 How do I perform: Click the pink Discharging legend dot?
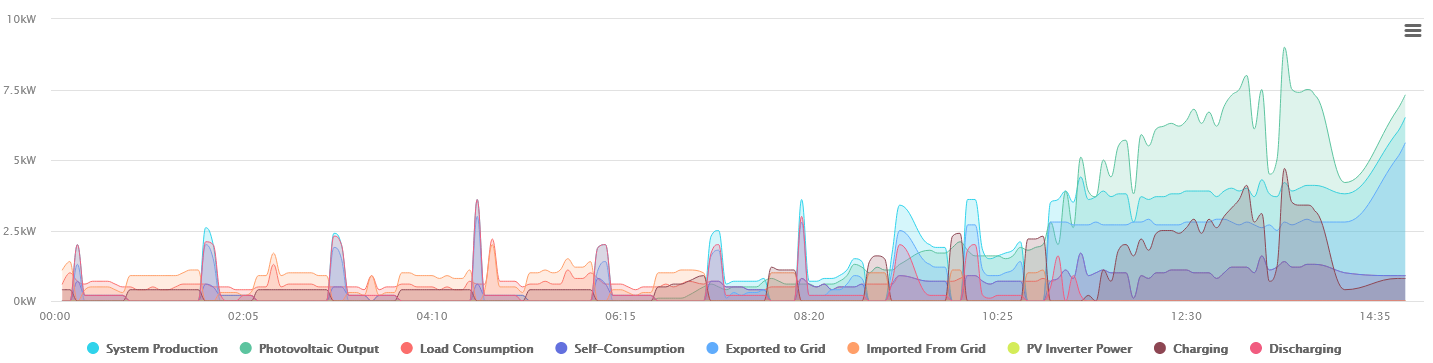click(x=1255, y=349)
